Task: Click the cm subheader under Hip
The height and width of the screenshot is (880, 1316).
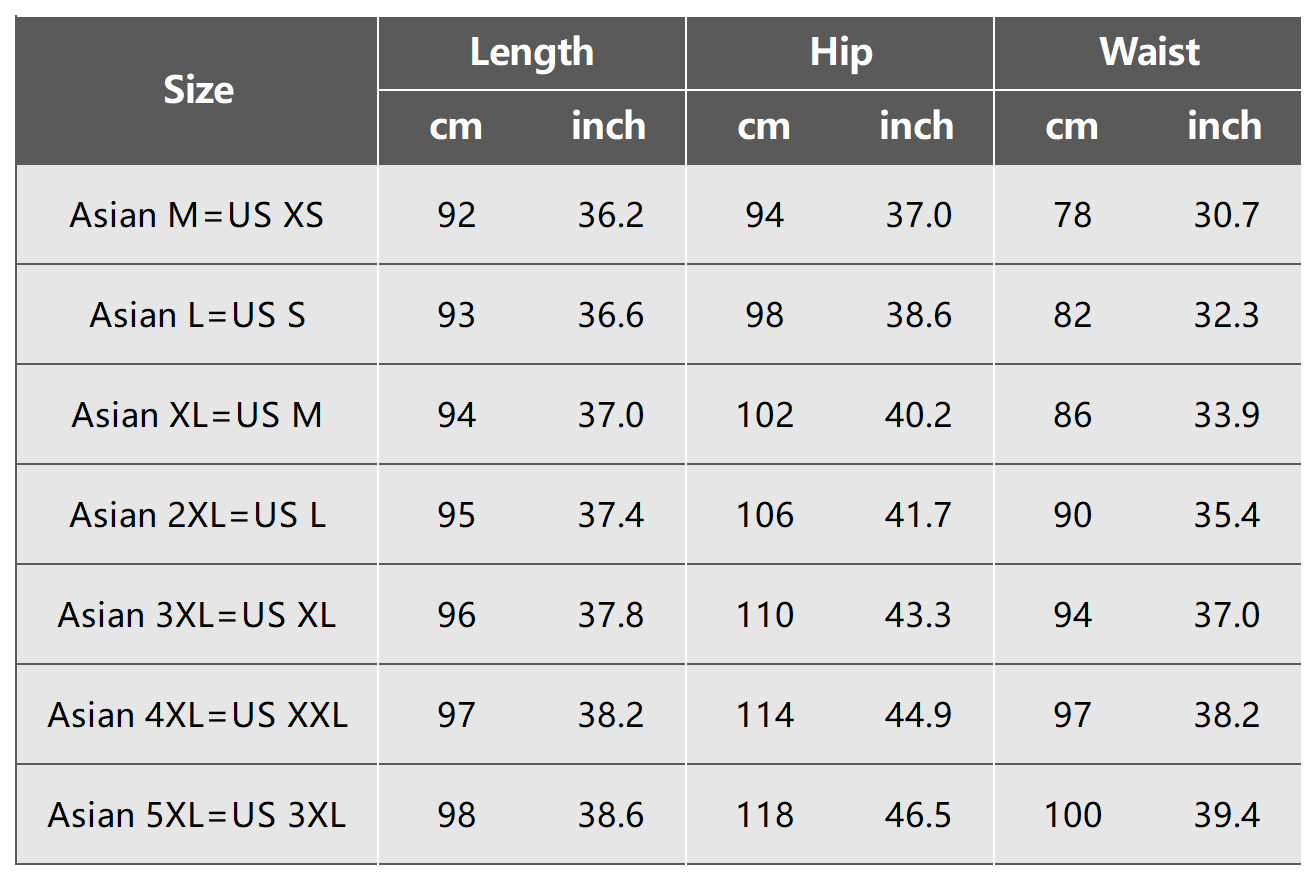Action: 763,127
